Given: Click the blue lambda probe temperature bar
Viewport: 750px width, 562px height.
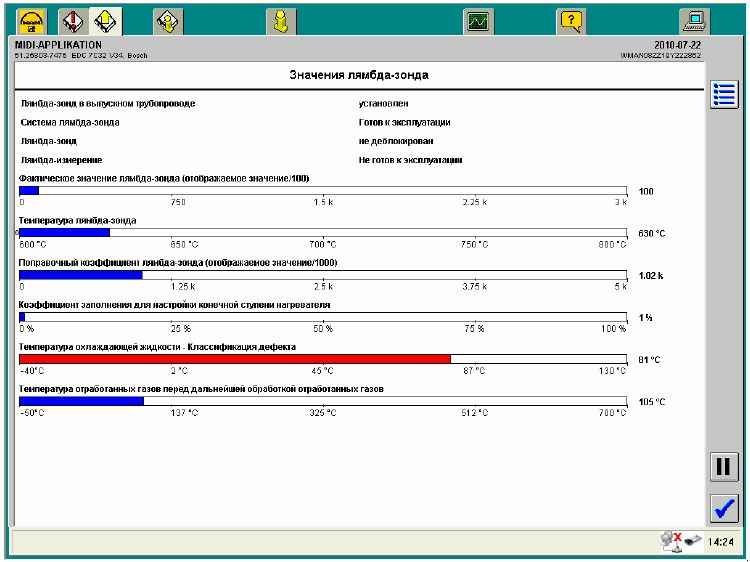Looking at the screenshot, I should [x=65, y=232].
